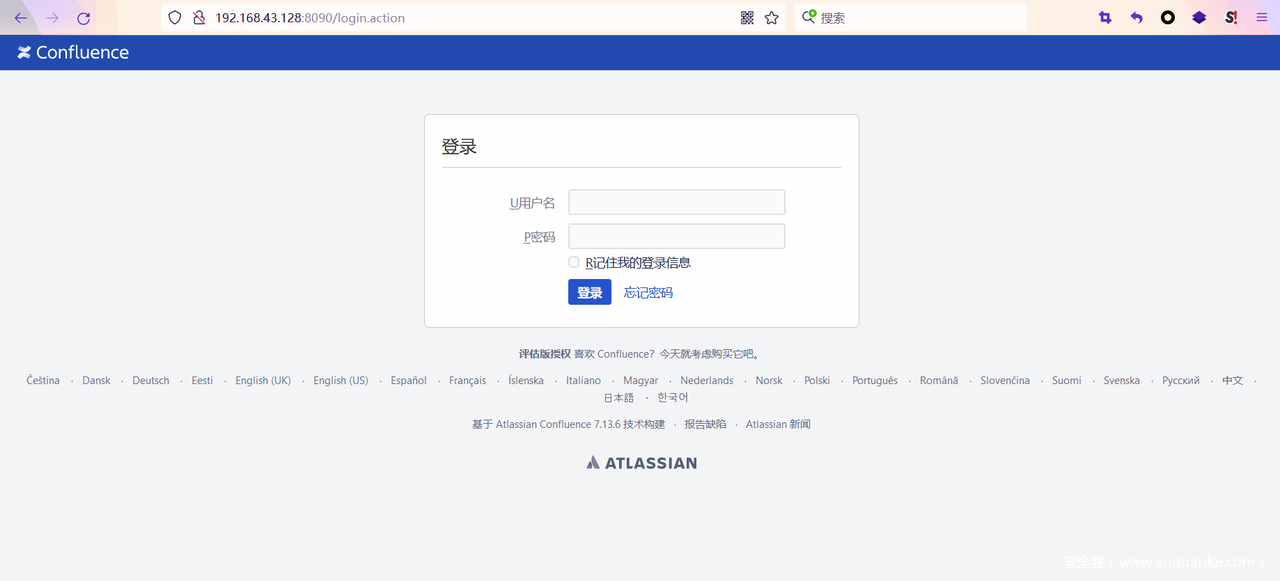Click the 报告缺陷 report bug link

[705, 425]
